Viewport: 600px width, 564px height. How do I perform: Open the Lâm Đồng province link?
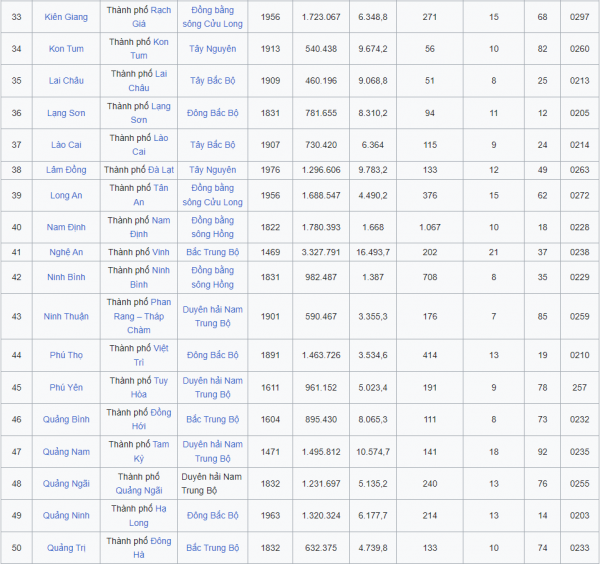click(66, 170)
